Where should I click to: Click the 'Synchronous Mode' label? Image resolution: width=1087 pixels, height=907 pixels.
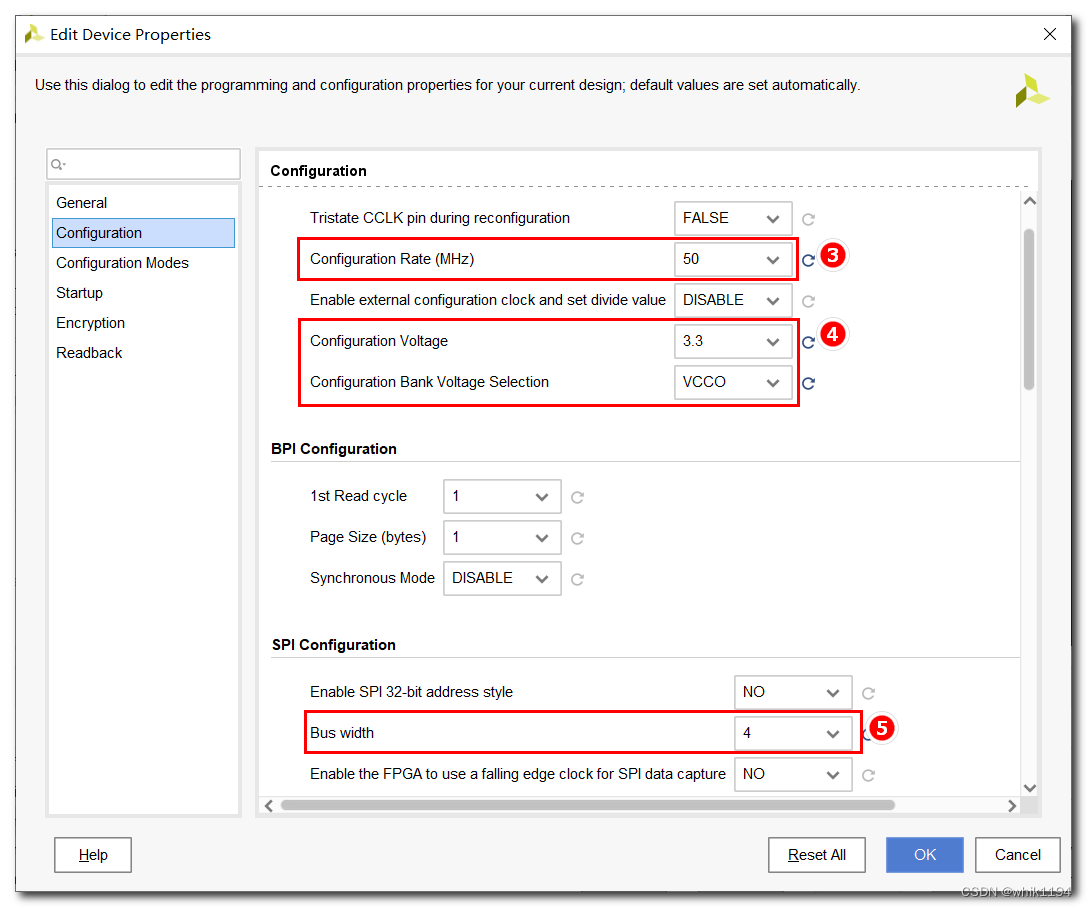pos(372,578)
